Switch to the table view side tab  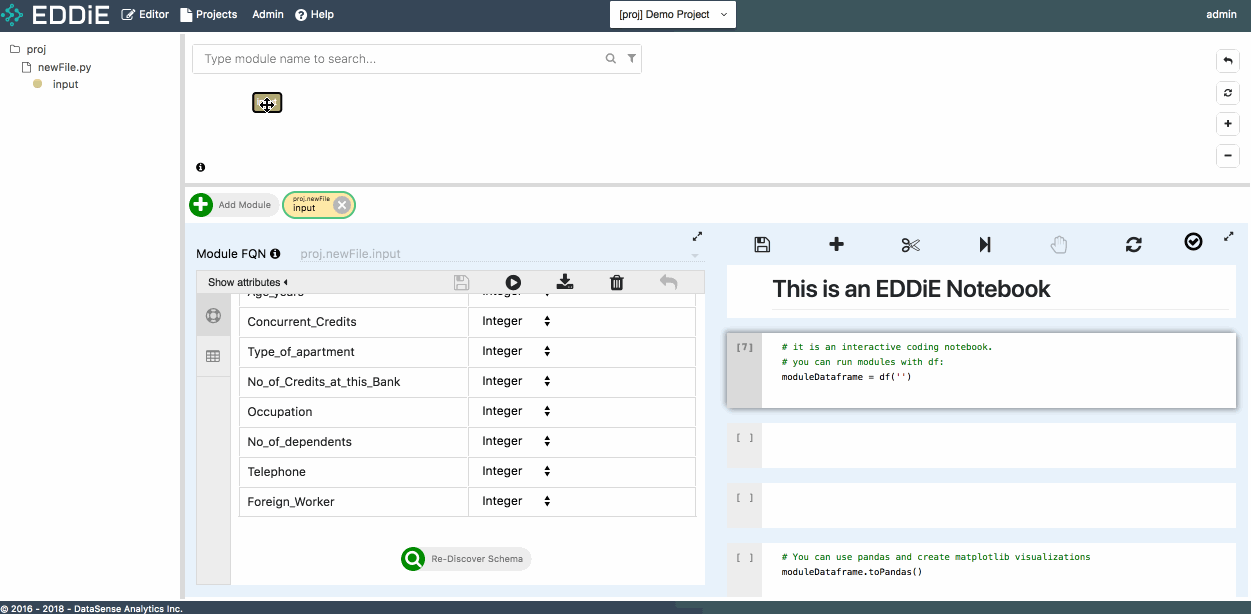213,356
